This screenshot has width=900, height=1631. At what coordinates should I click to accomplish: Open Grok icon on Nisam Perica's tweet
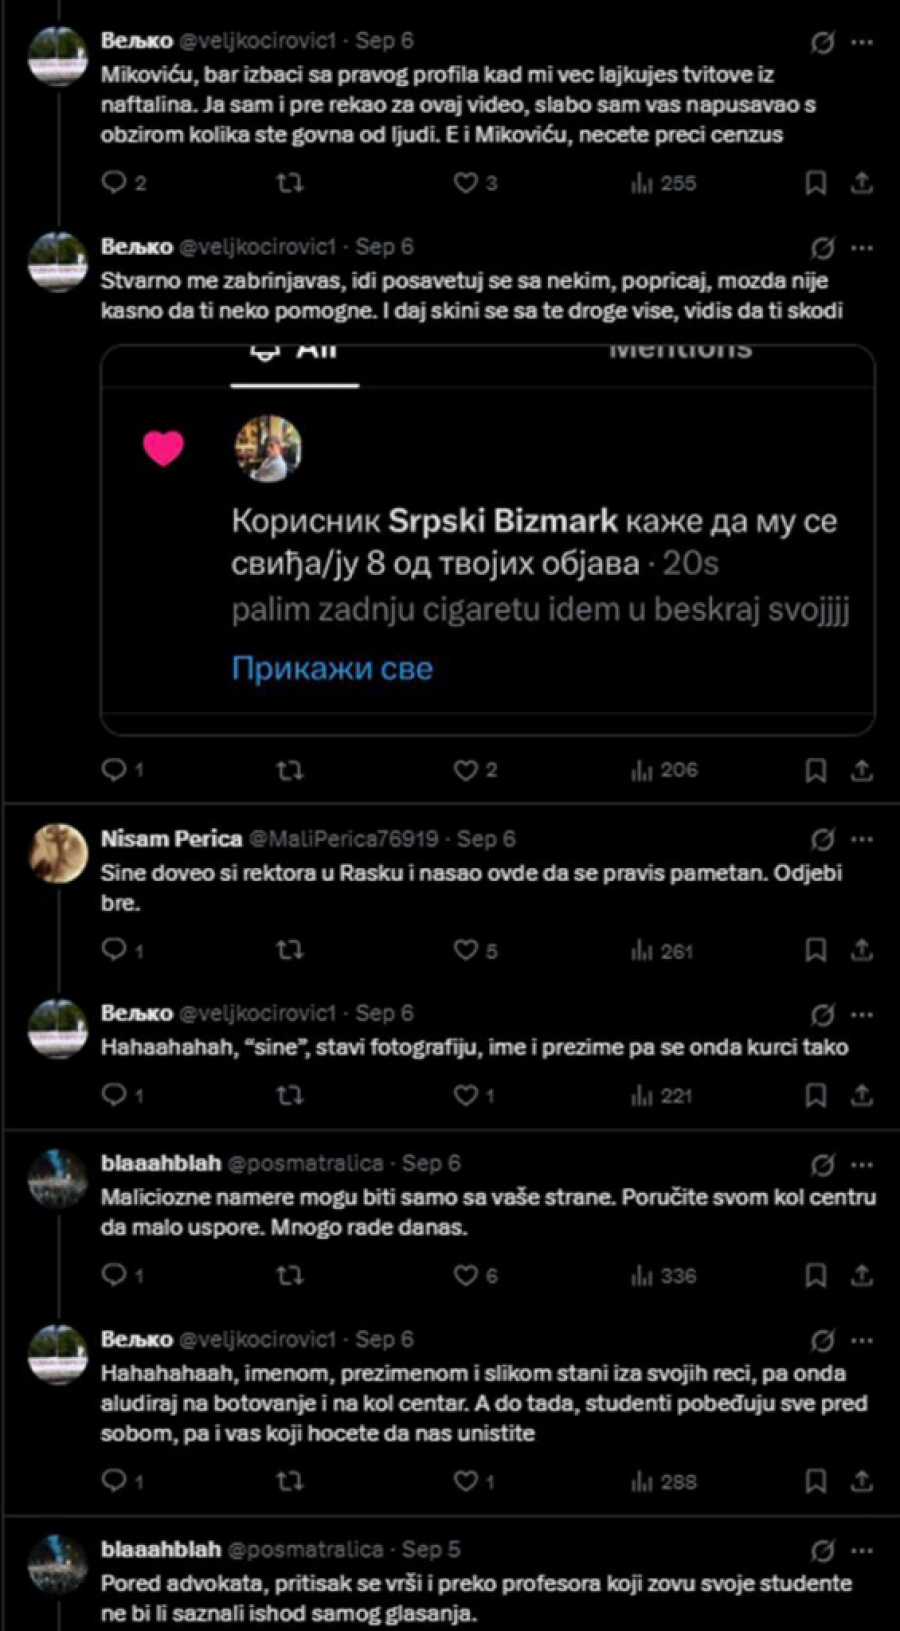tap(822, 839)
